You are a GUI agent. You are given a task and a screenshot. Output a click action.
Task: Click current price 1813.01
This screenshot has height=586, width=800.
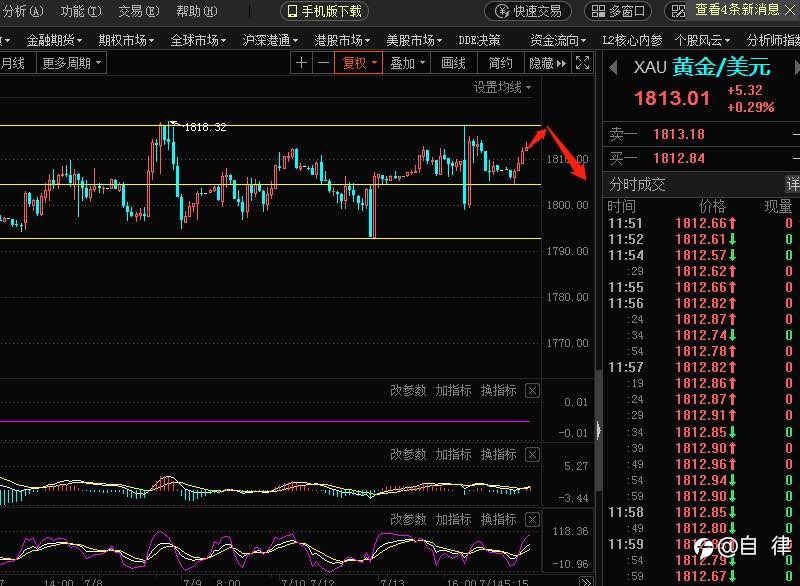672,98
